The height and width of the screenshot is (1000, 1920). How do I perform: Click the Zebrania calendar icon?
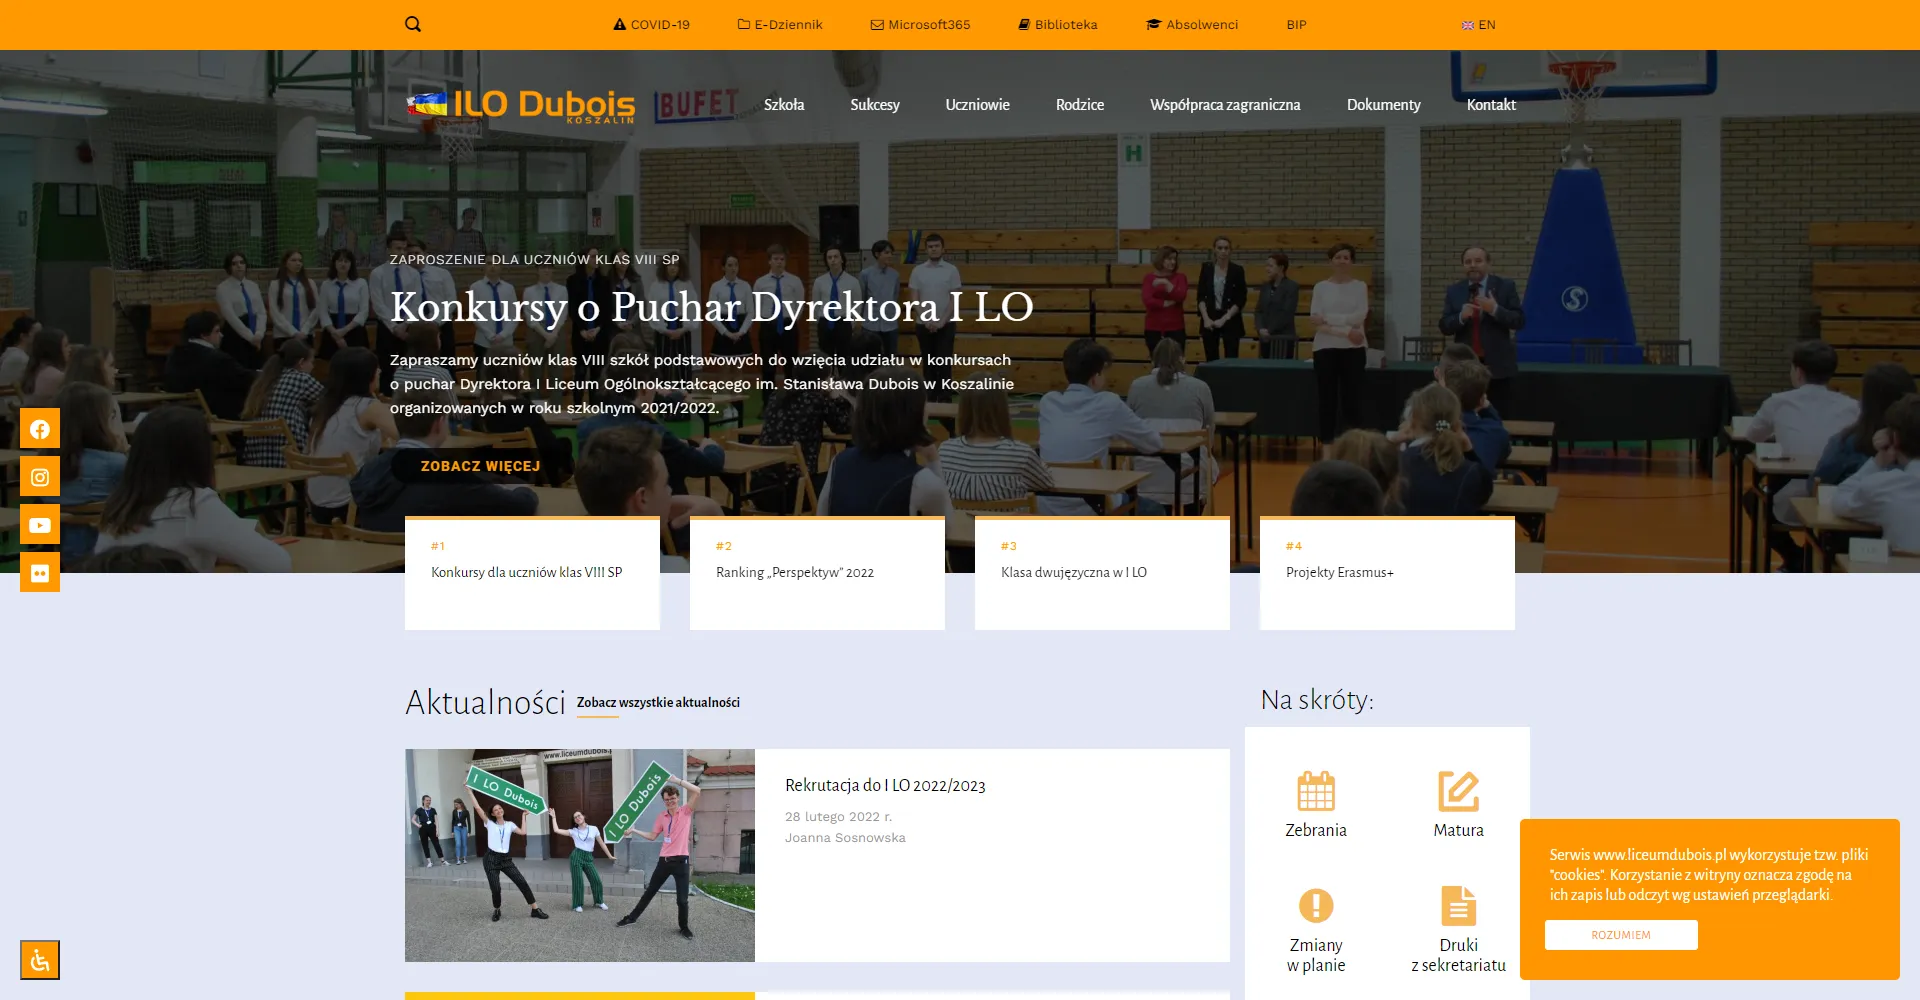[x=1316, y=791]
